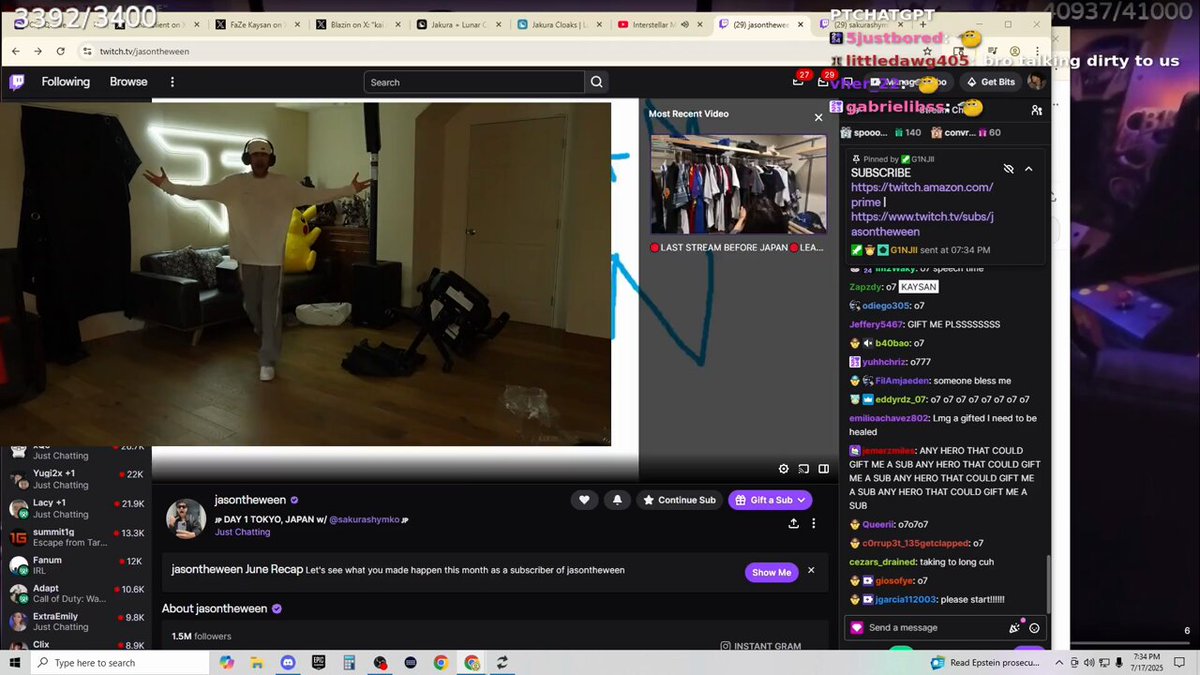
Task: Click the Windows Start button
Action: [15, 663]
